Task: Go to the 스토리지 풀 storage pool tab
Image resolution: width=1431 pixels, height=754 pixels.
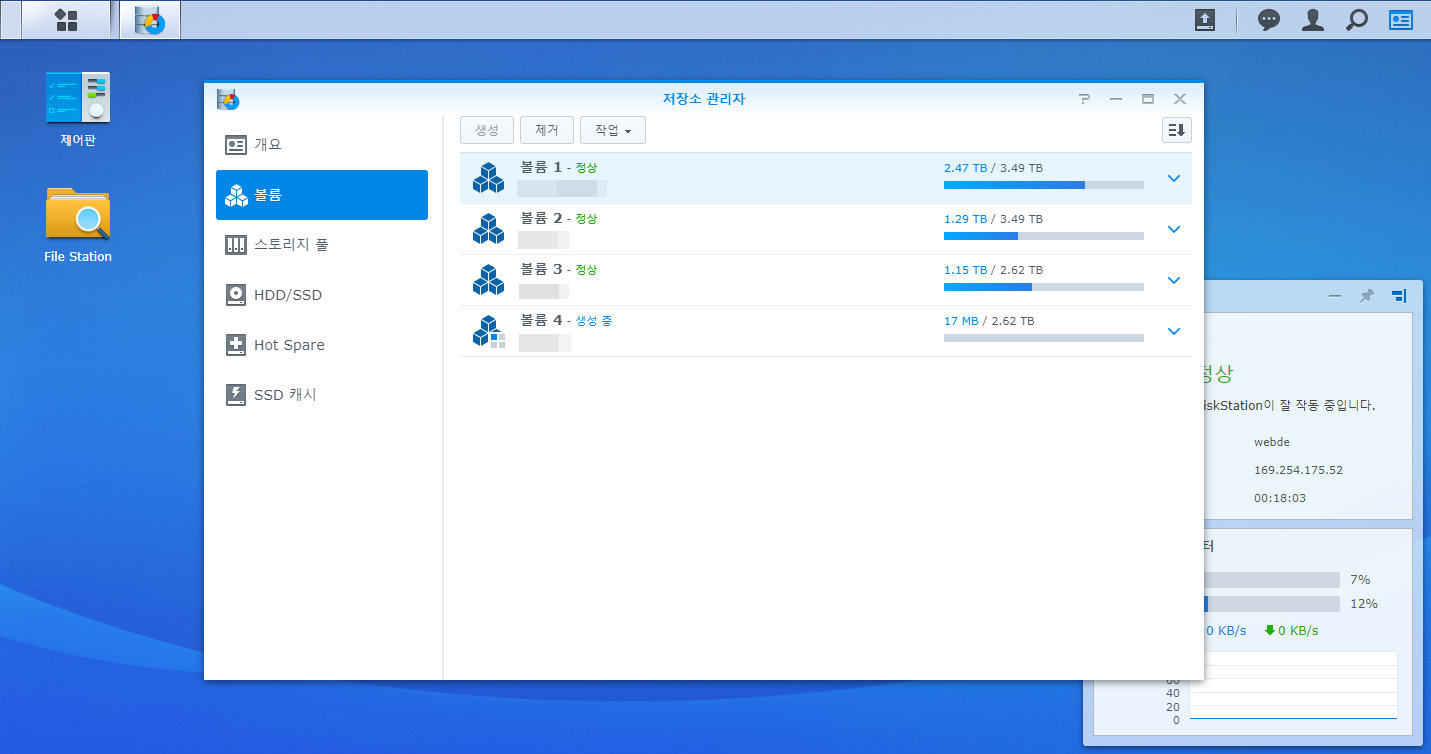Action: point(322,245)
